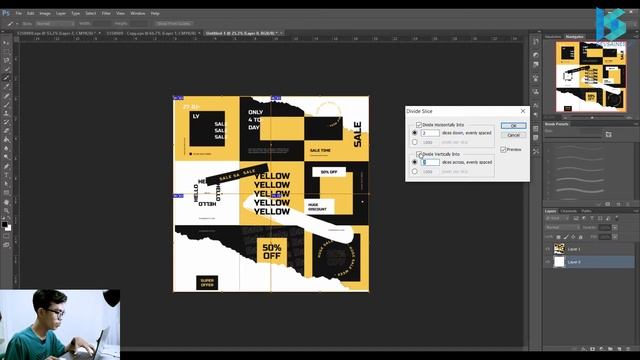Open the slice tool preset picker arrow
The height and width of the screenshot is (360, 640).
(x=16, y=24)
